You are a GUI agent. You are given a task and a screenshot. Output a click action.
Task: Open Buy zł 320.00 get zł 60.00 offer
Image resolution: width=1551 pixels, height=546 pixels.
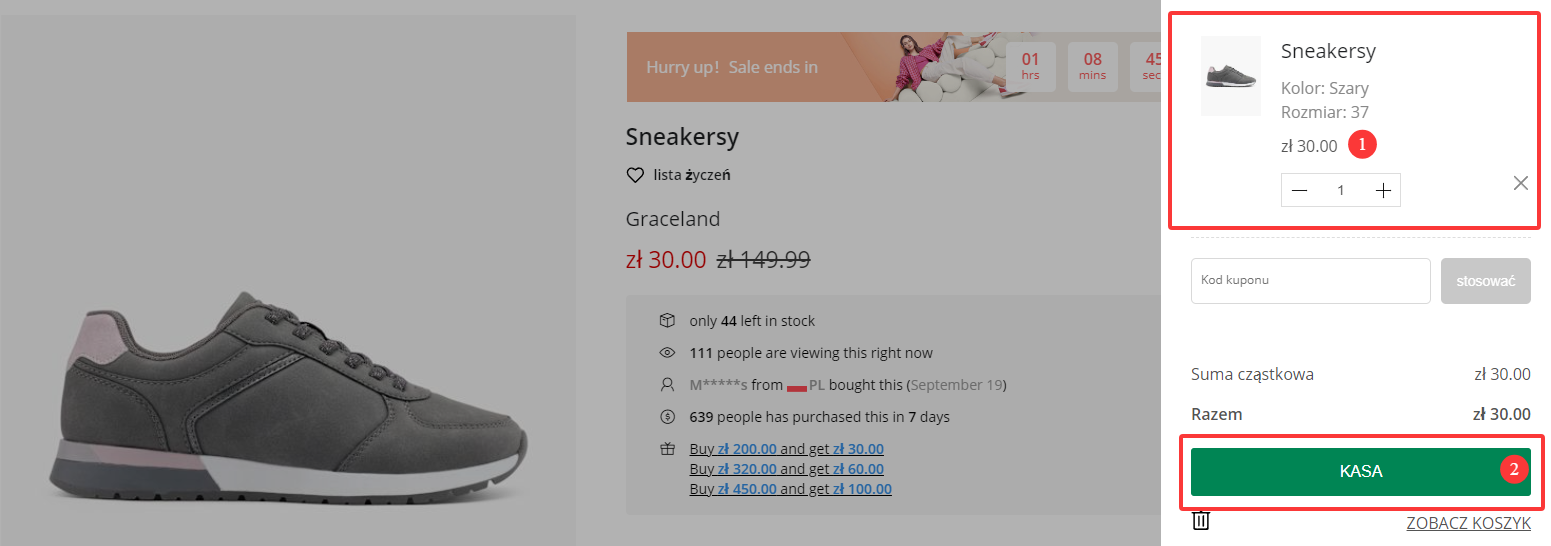[x=786, y=469]
